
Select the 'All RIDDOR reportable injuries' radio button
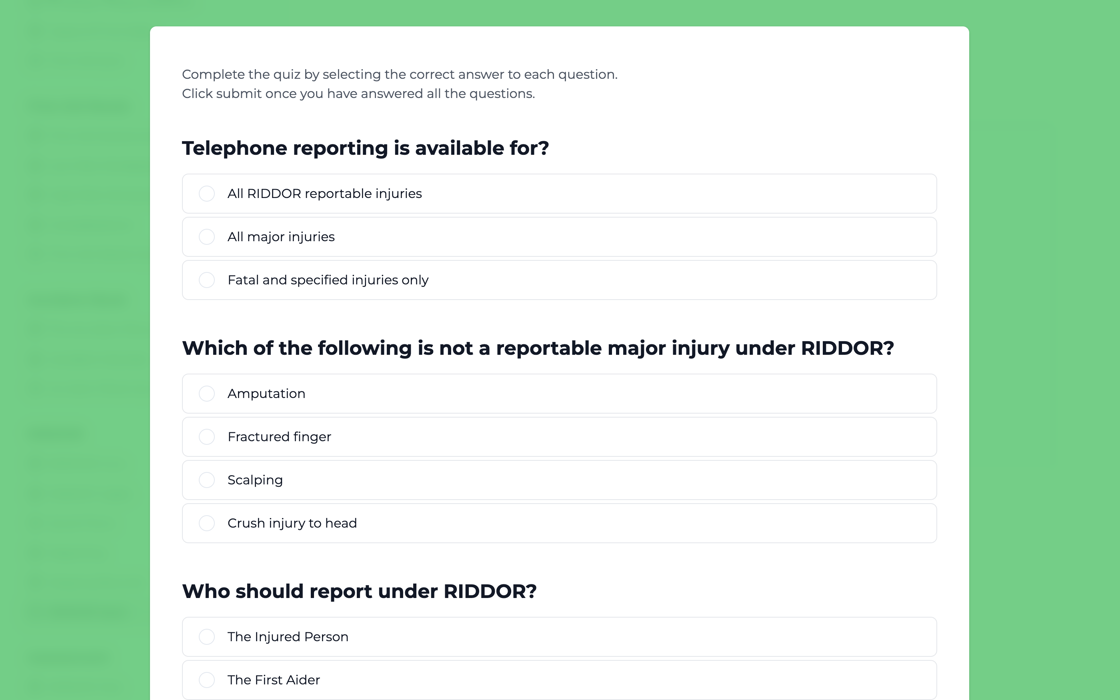pyautogui.click(x=206, y=193)
